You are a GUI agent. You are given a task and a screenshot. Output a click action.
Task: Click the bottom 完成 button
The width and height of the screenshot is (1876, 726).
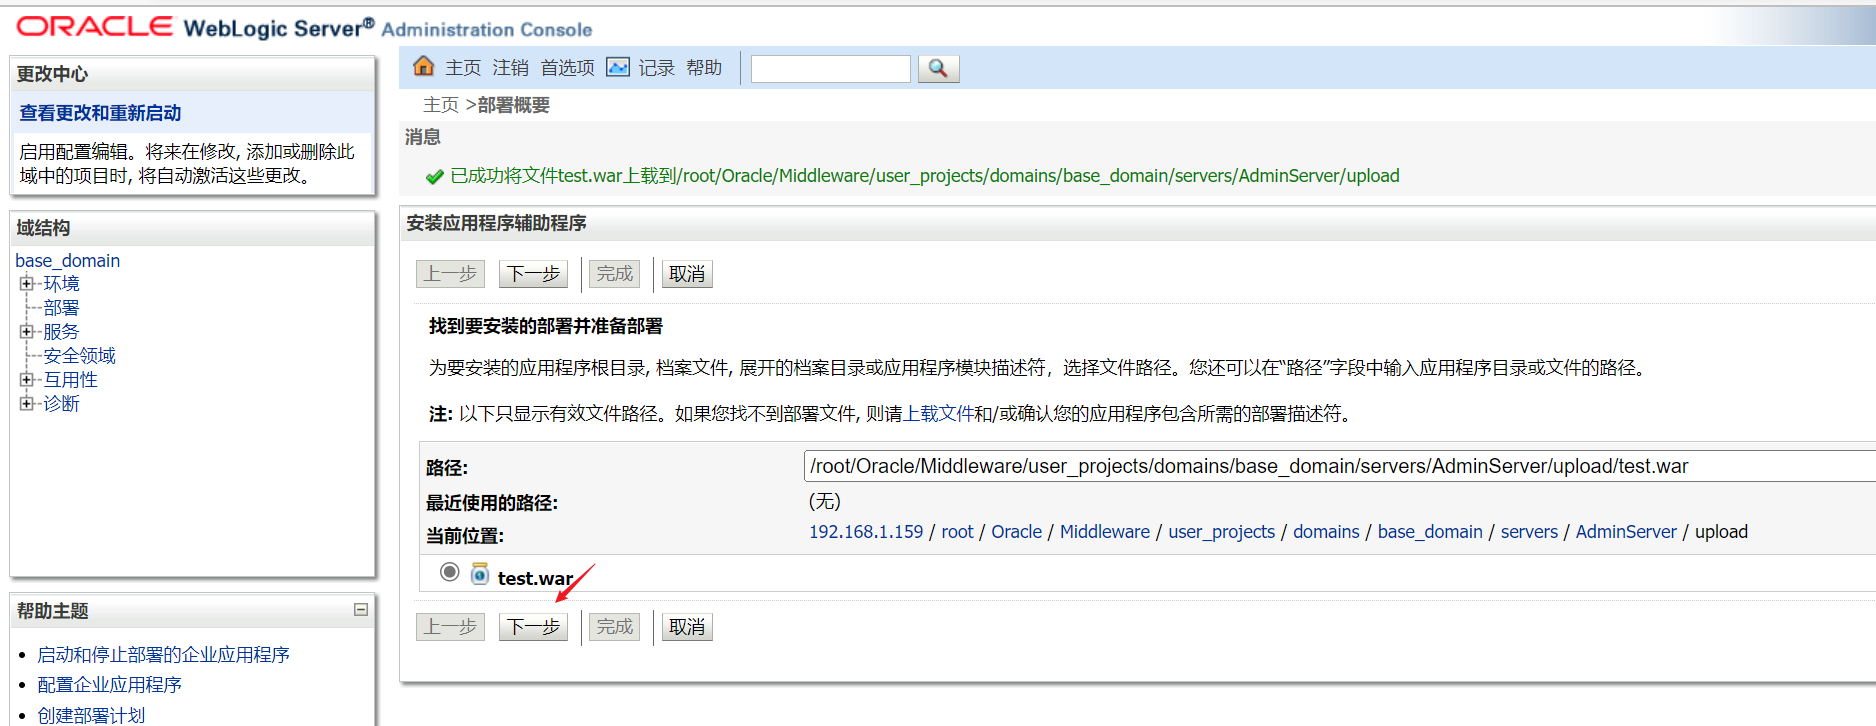[x=614, y=627]
